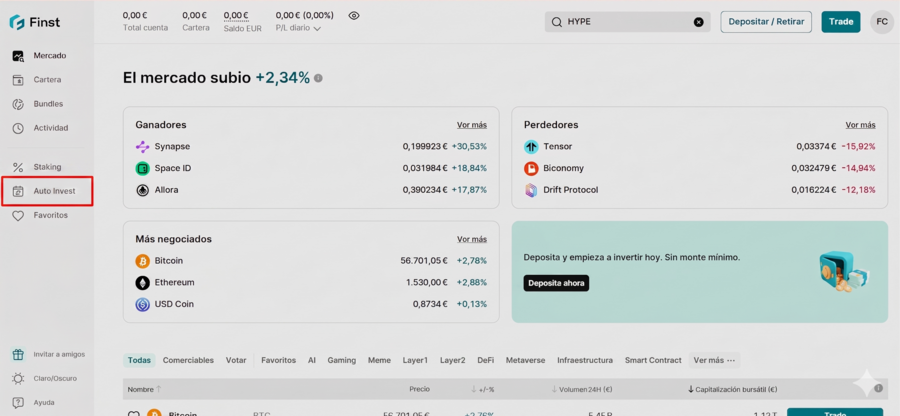Select the Biconomy coin icon
900x416 pixels.
point(531,168)
